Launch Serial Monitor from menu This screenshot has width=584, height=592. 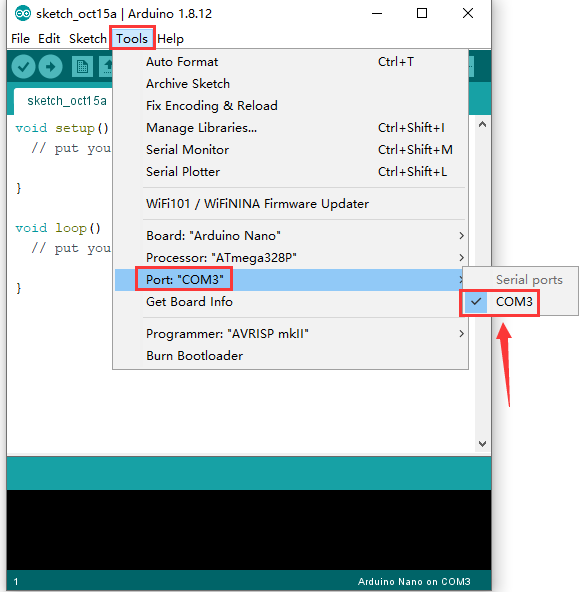(x=290, y=150)
